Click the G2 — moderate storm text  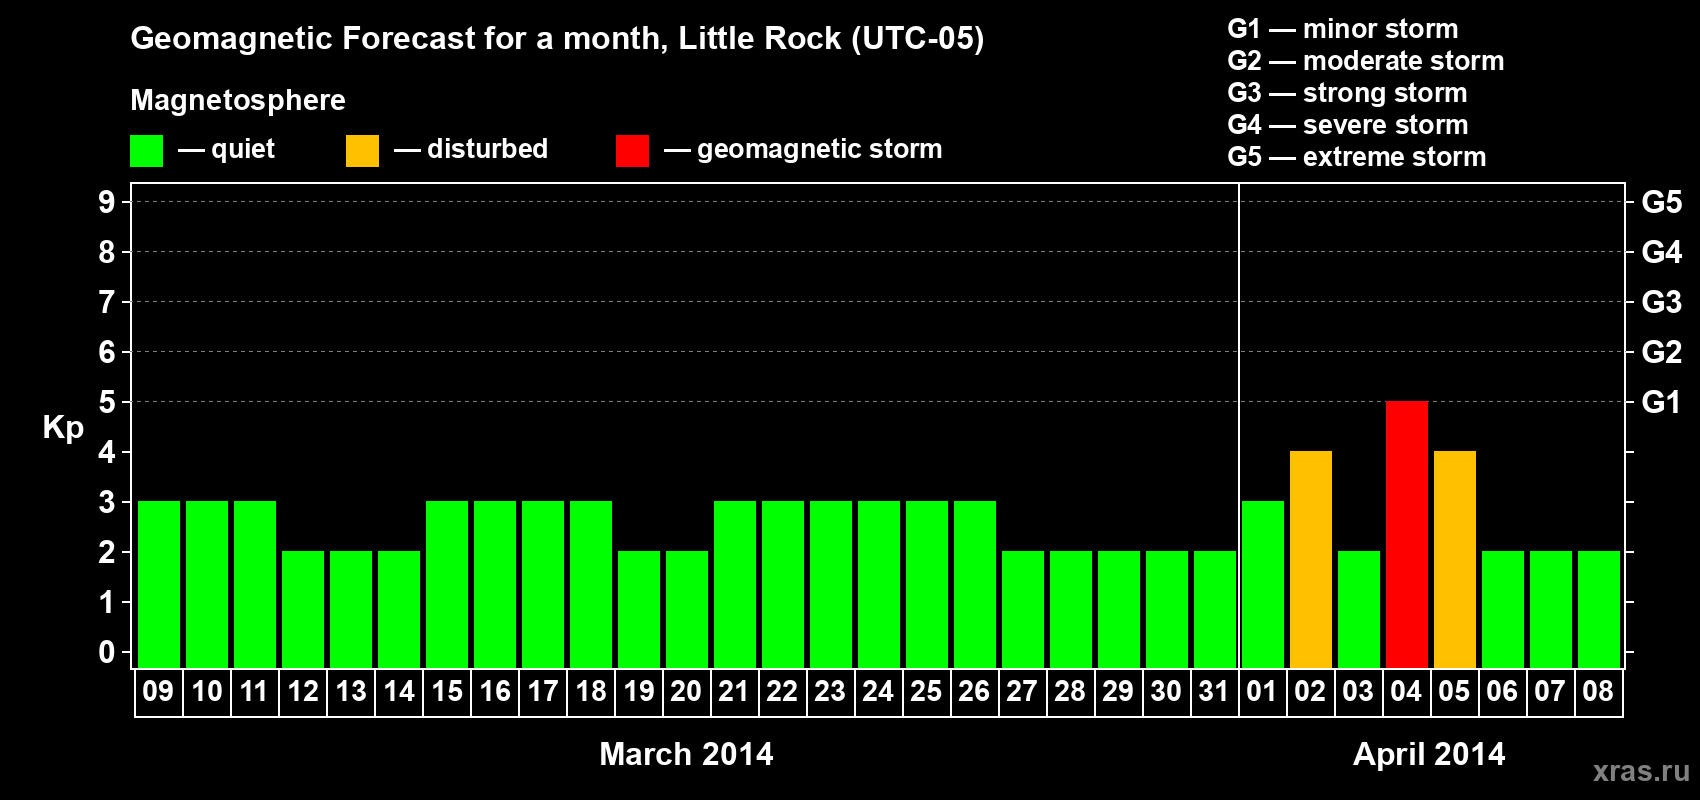(1366, 61)
